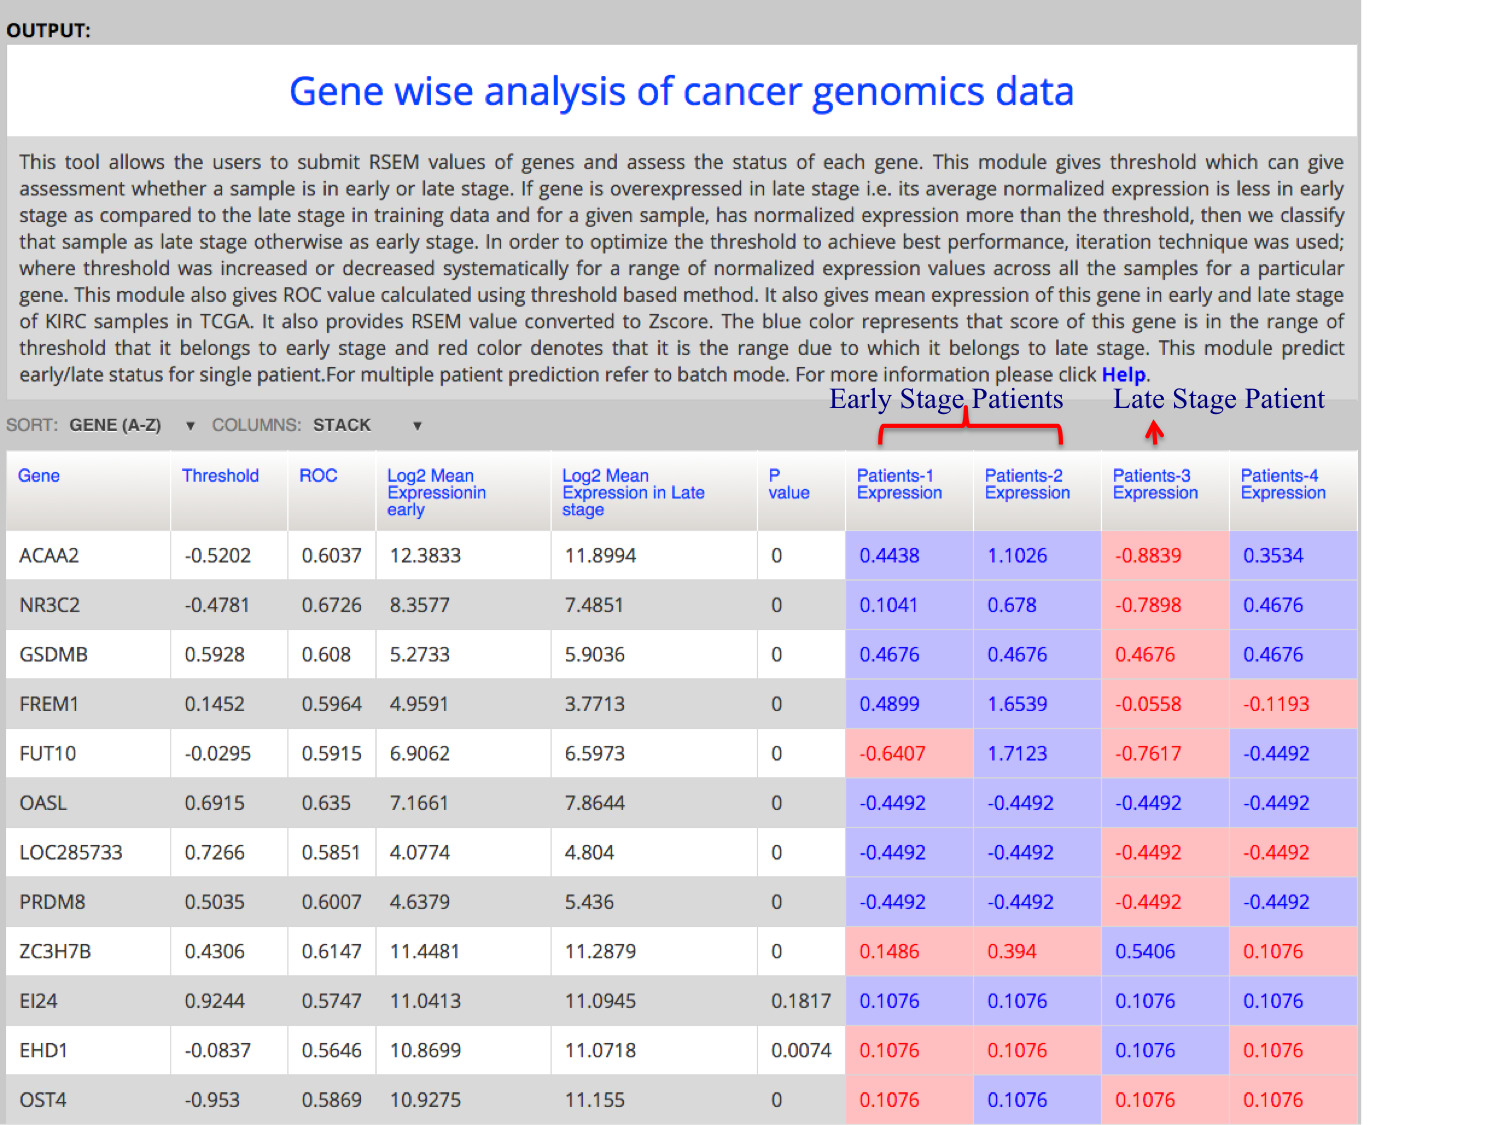The height and width of the screenshot is (1125, 1497).
Task: Sort by the P value column
Action: (x=788, y=484)
